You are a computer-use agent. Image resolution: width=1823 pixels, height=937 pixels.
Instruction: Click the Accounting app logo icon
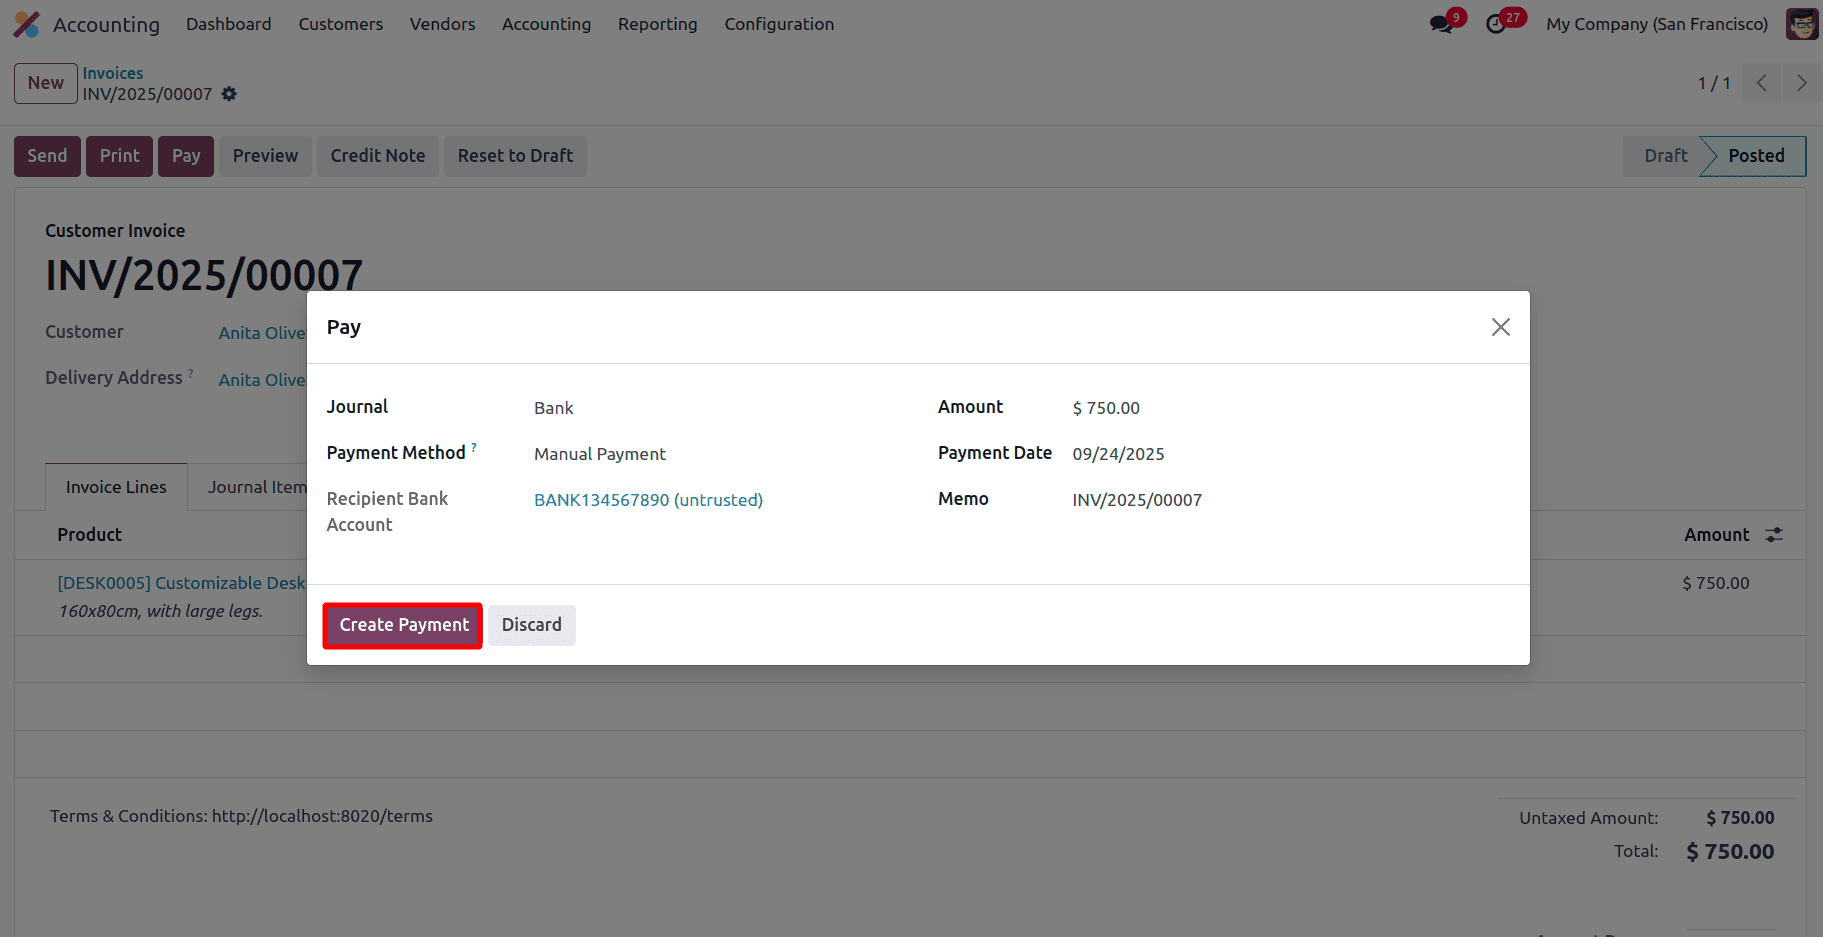[x=27, y=24]
